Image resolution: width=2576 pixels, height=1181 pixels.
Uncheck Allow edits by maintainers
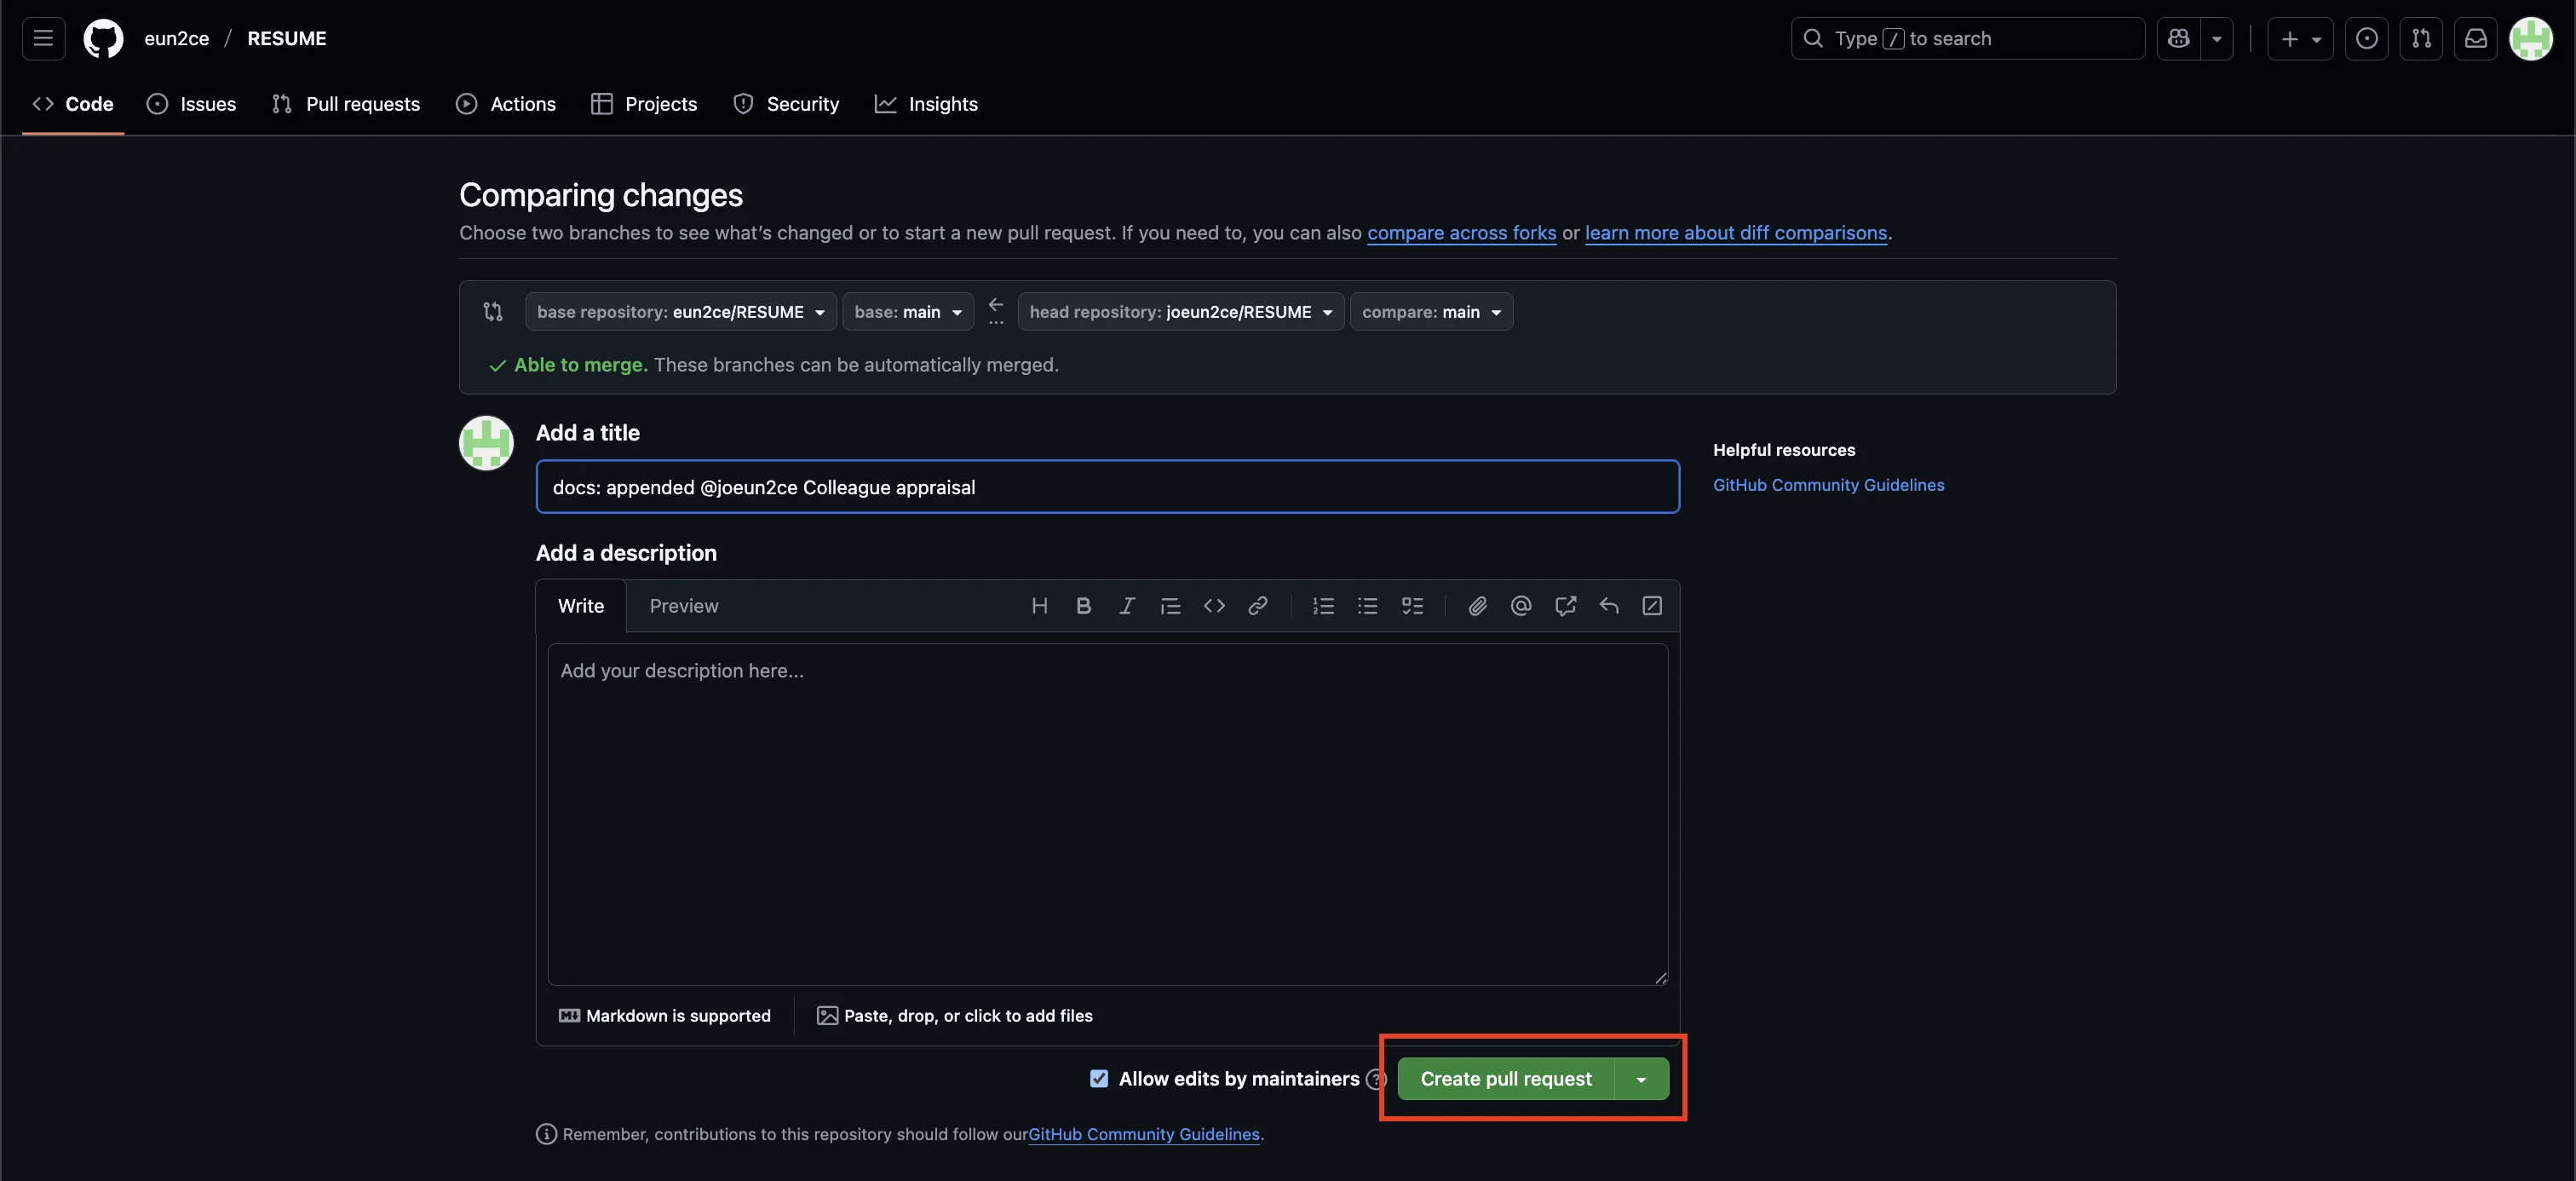pyautogui.click(x=1099, y=1079)
